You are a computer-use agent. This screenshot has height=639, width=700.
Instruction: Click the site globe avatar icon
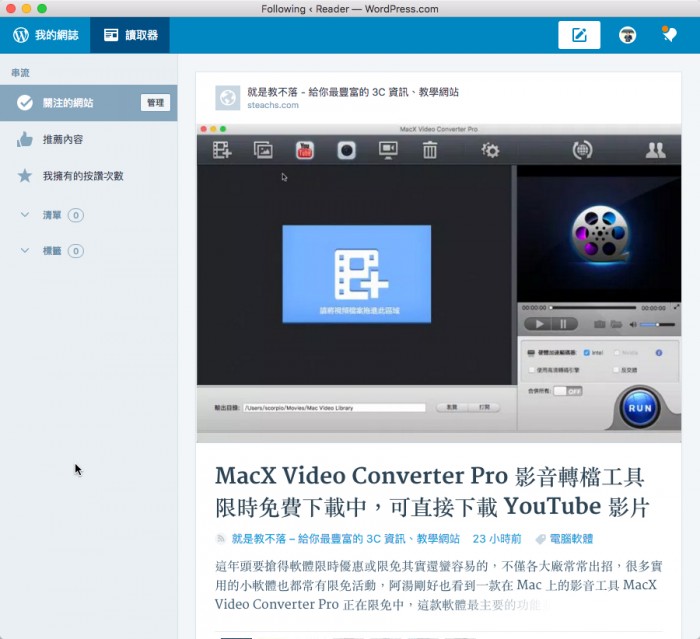click(x=228, y=98)
